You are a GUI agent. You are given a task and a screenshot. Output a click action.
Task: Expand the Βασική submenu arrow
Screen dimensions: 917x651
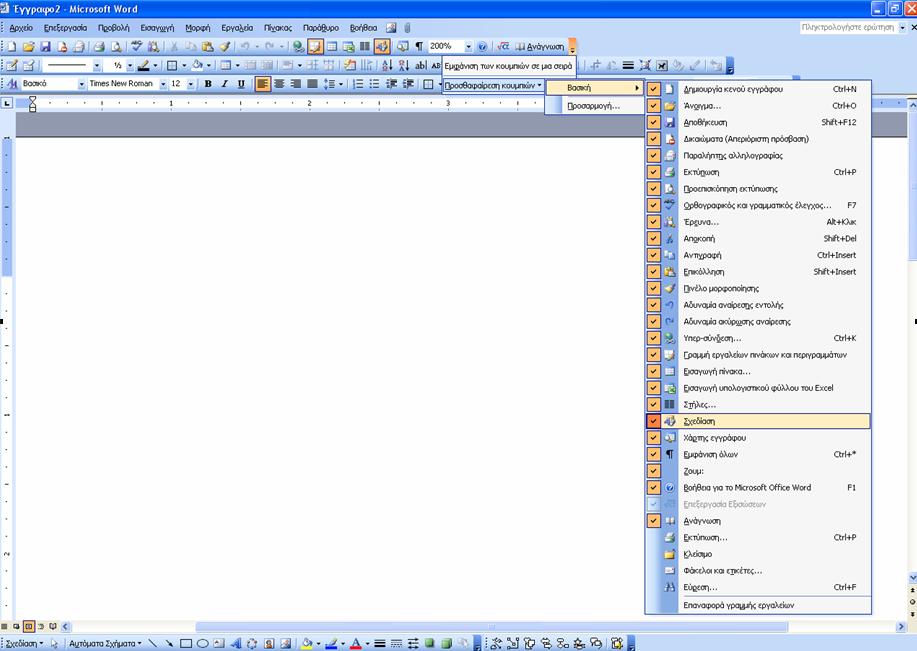coord(637,88)
